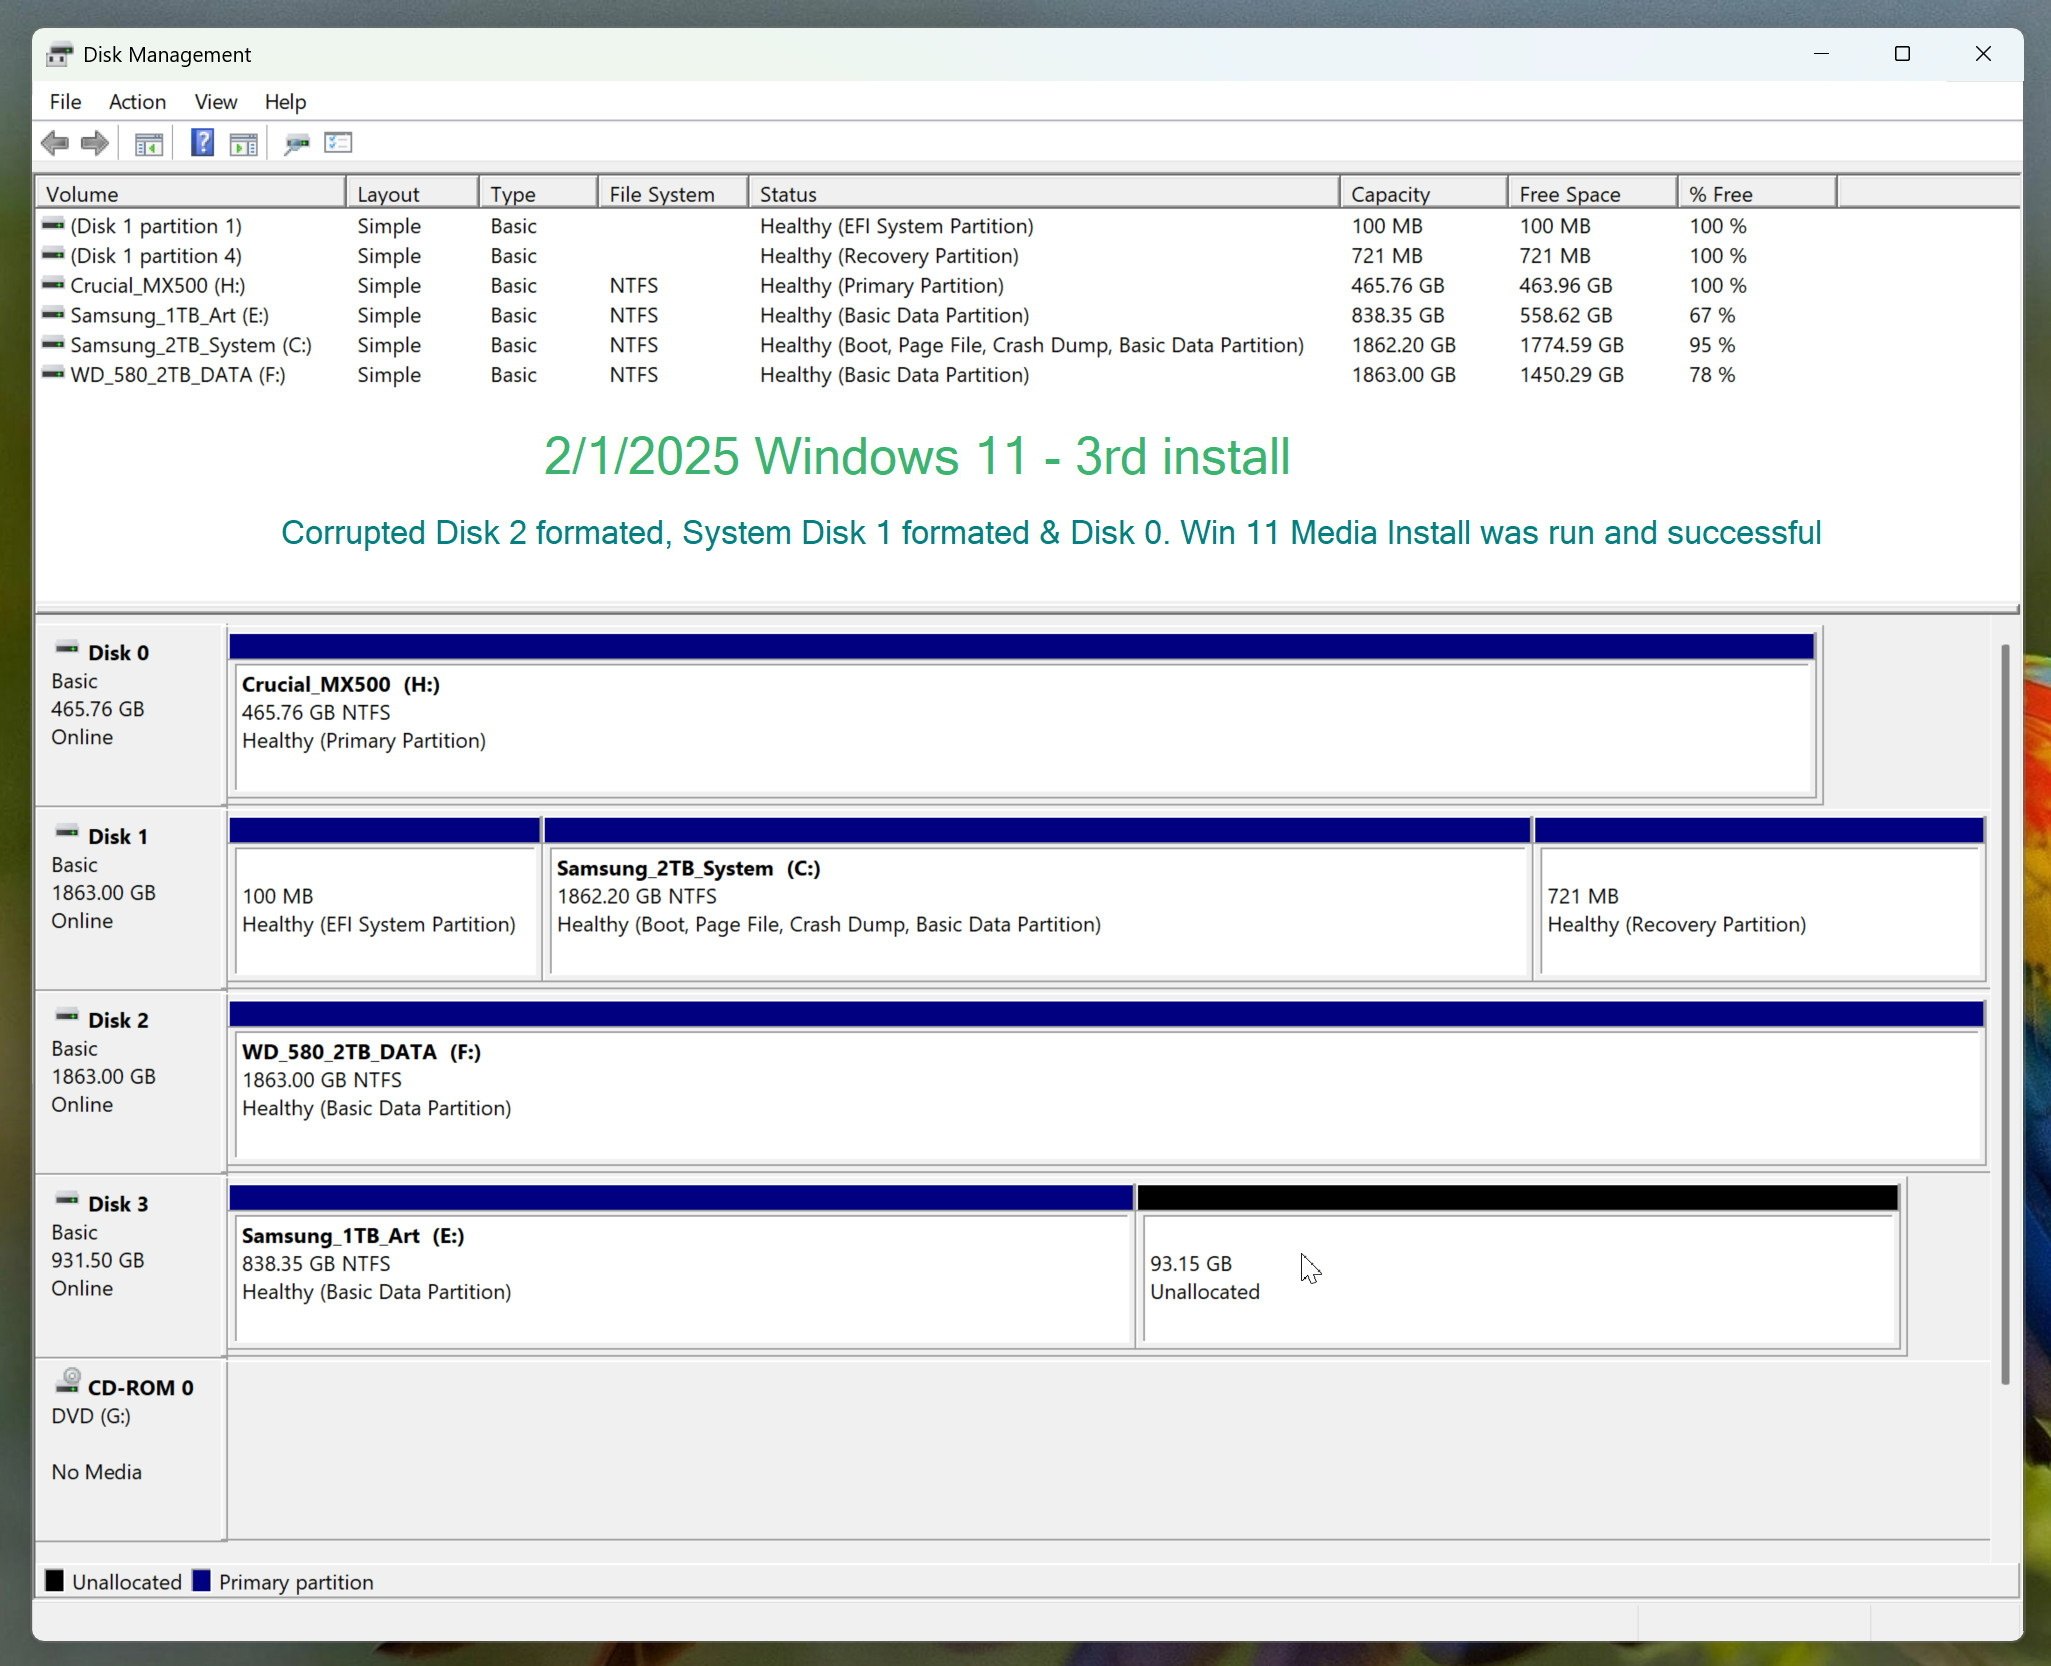This screenshot has width=2051, height=1666.
Task: Click the checklist Properties toolbar icon
Action: pos(338,143)
